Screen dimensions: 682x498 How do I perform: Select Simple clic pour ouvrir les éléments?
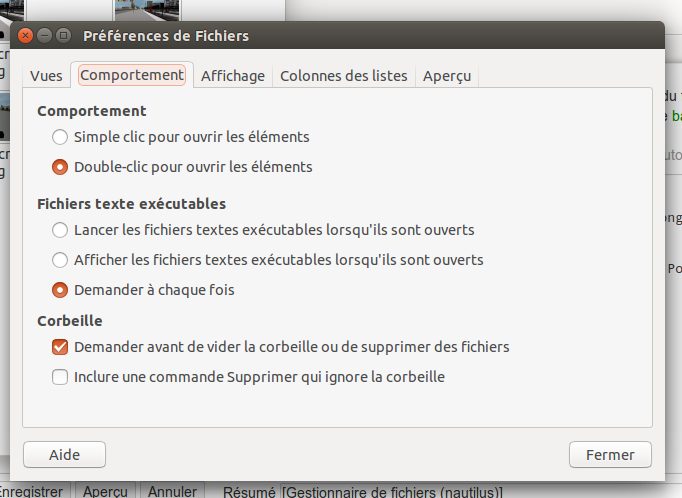pos(61,136)
